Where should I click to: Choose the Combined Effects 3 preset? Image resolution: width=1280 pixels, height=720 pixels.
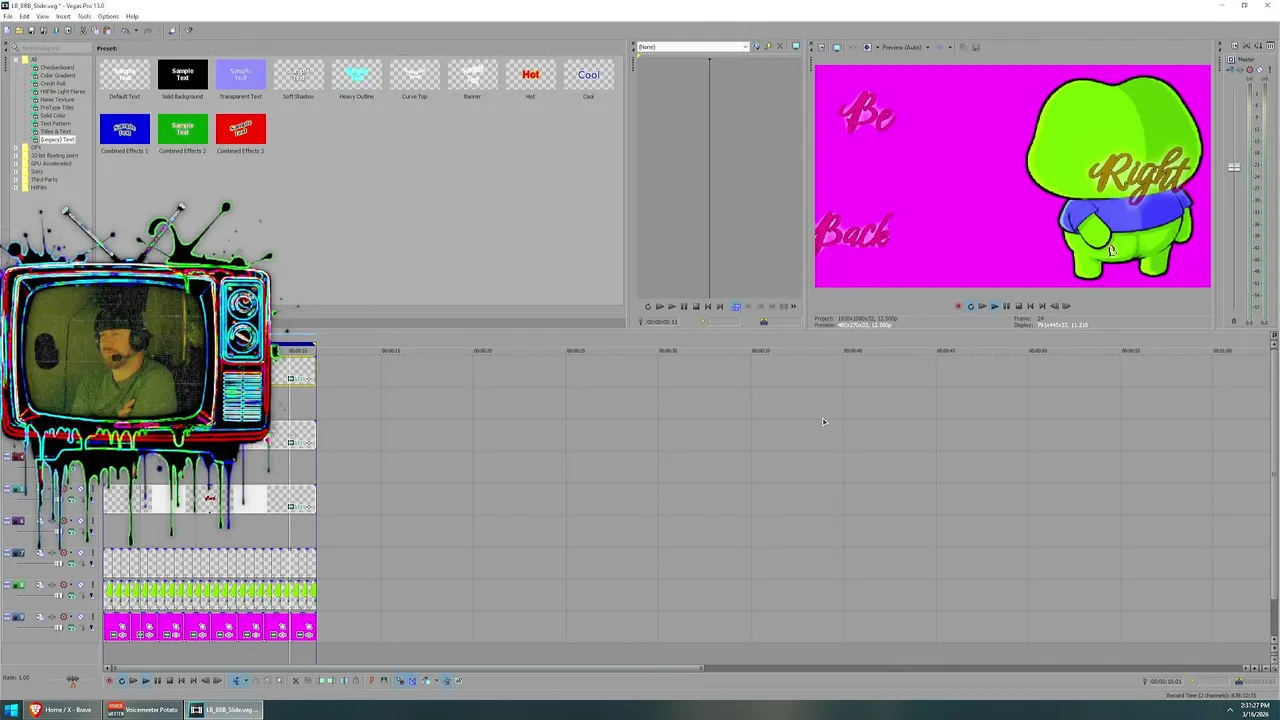coord(241,129)
